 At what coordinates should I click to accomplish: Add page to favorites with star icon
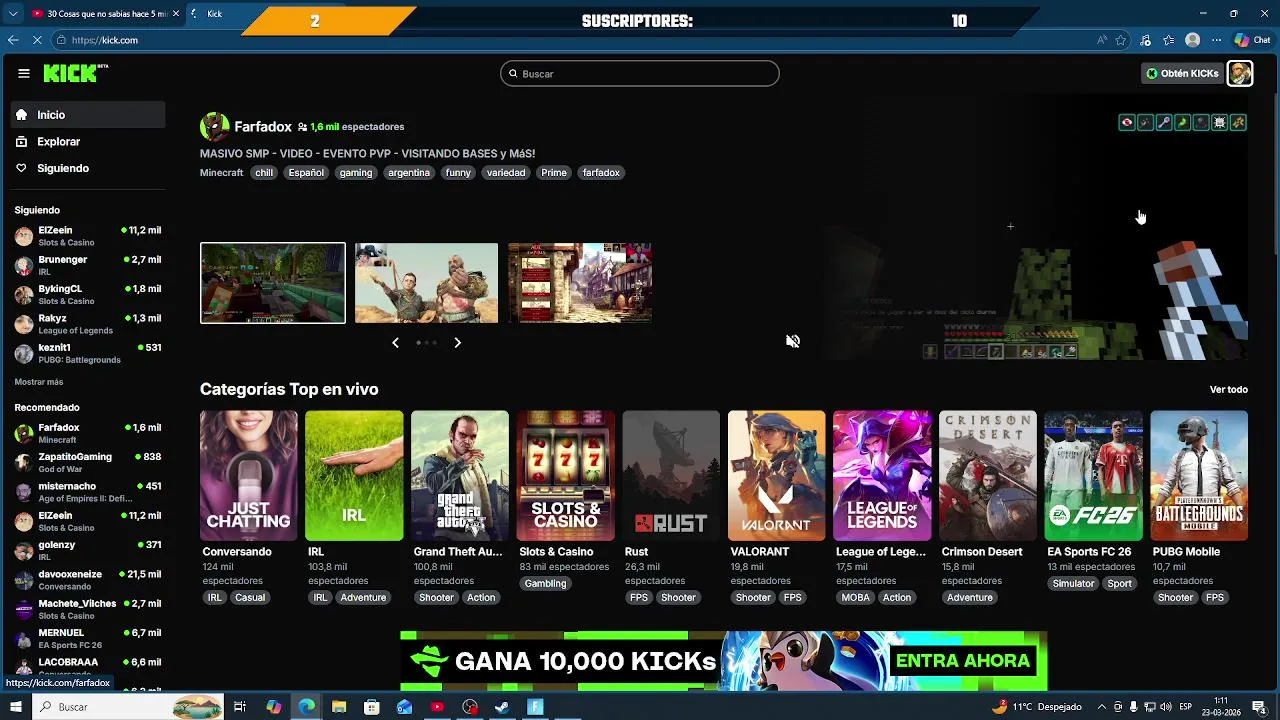click(1121, 40)
